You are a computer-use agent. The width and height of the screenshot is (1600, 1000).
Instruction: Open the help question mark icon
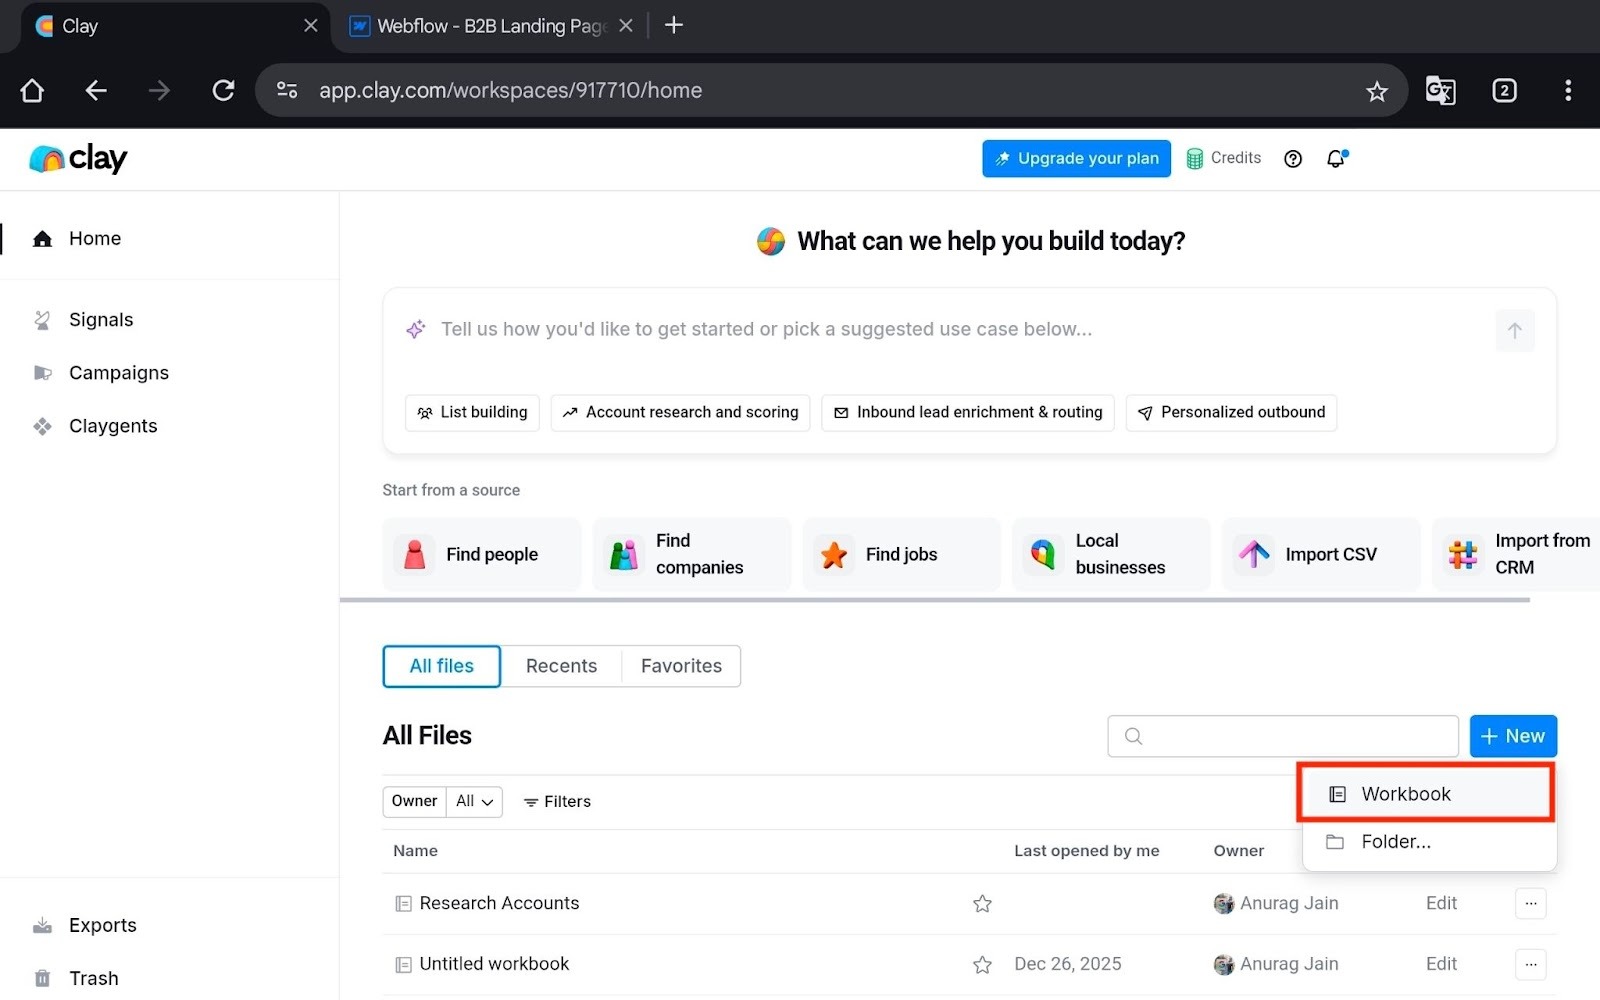1293,159
